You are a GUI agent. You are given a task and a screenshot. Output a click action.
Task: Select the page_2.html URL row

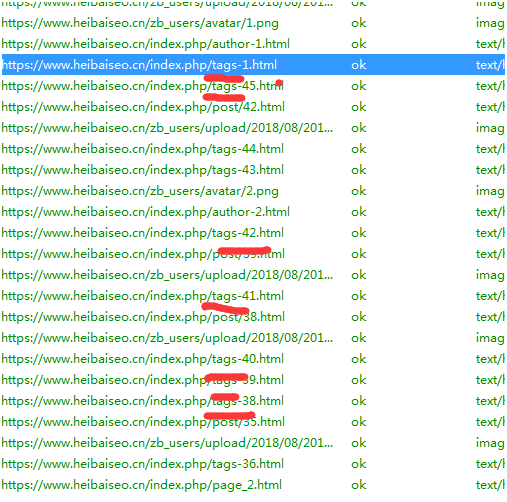253,485
